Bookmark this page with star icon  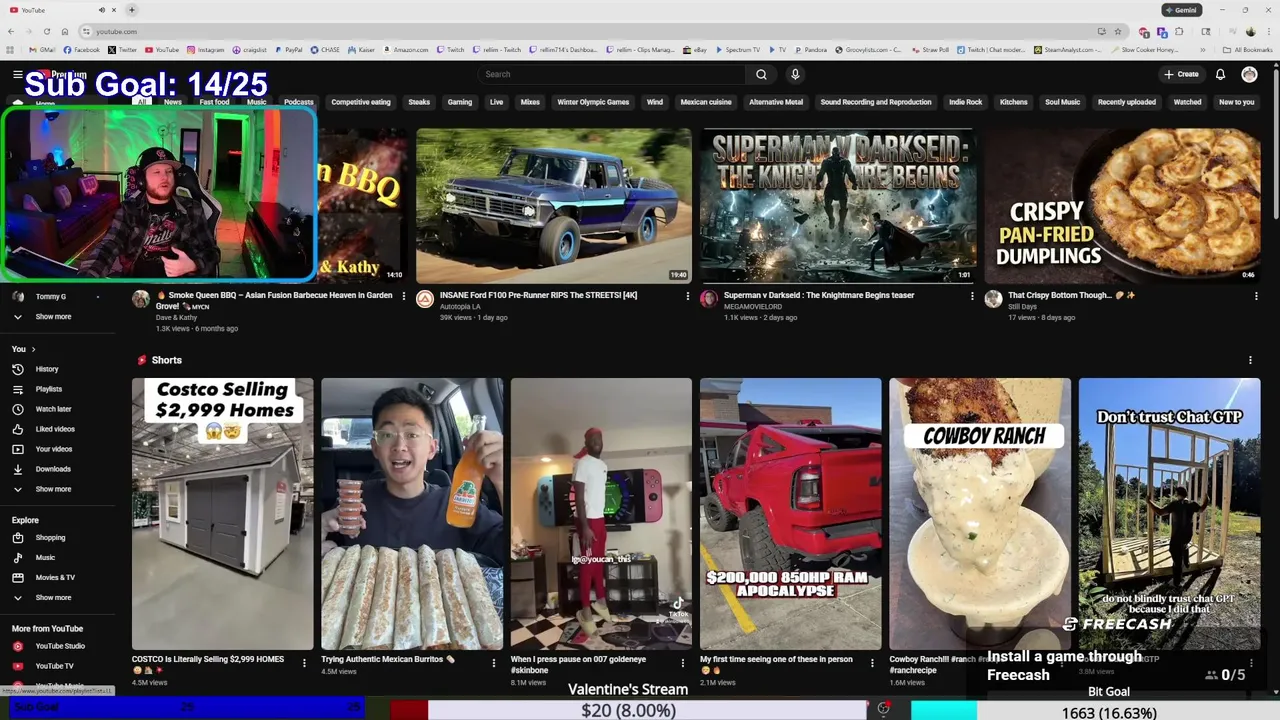point(1117,31)
